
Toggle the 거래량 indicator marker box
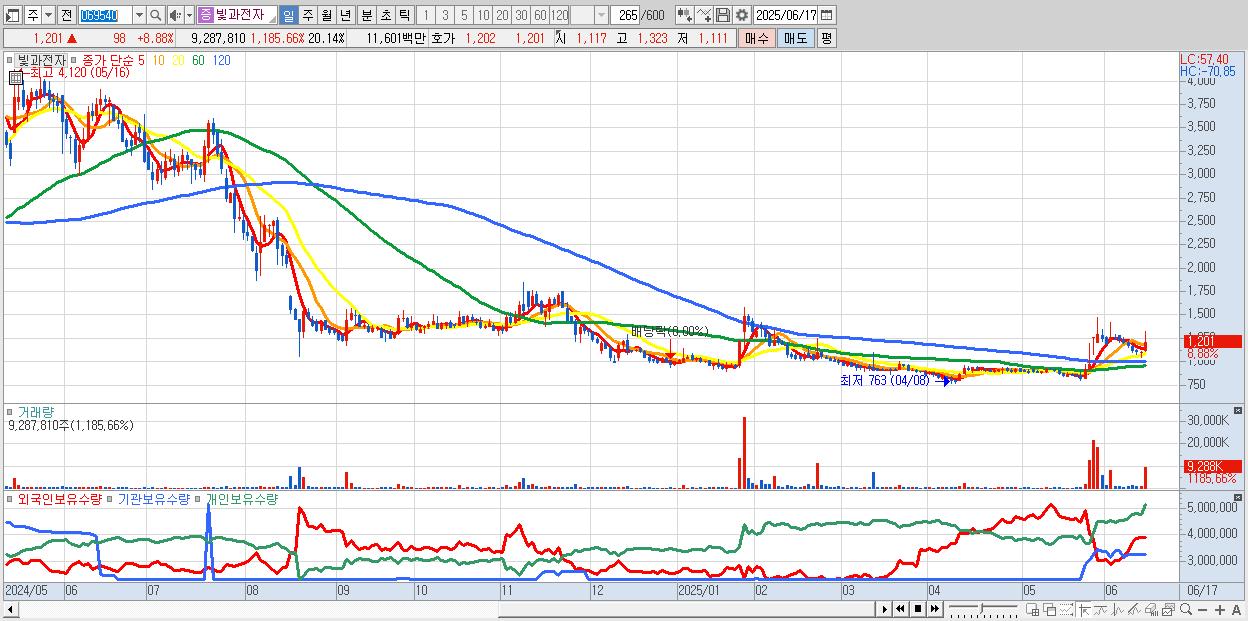(11, 411)
